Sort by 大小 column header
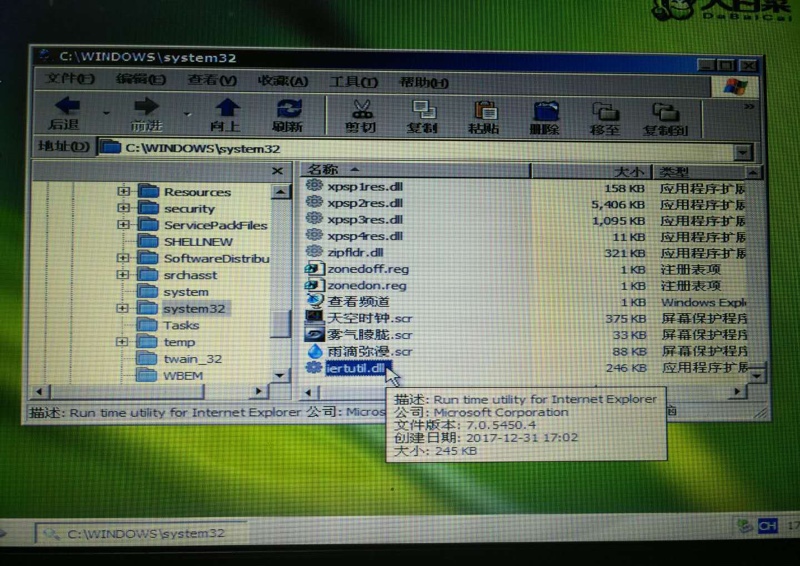The height and width of the screenshot is (566, 800). click(x=592, y=171)
